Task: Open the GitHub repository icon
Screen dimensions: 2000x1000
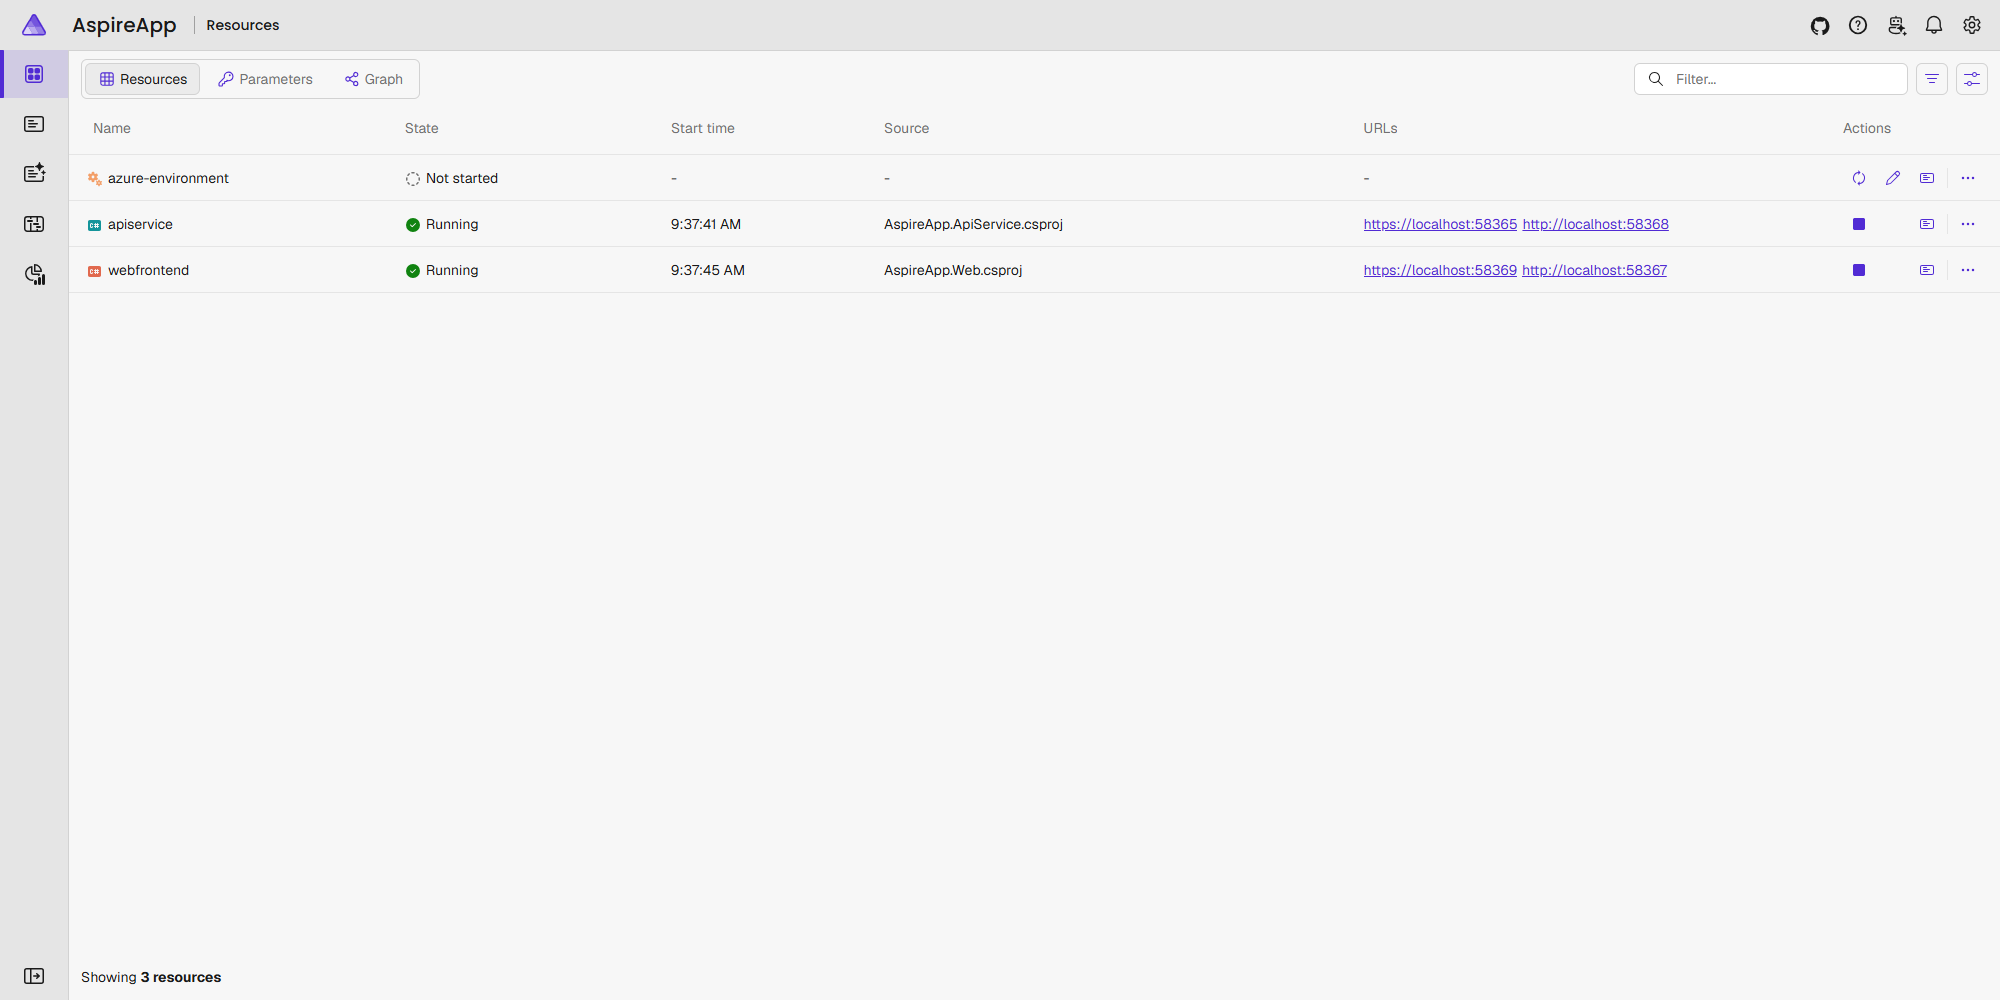Action: click(1820, 26)
